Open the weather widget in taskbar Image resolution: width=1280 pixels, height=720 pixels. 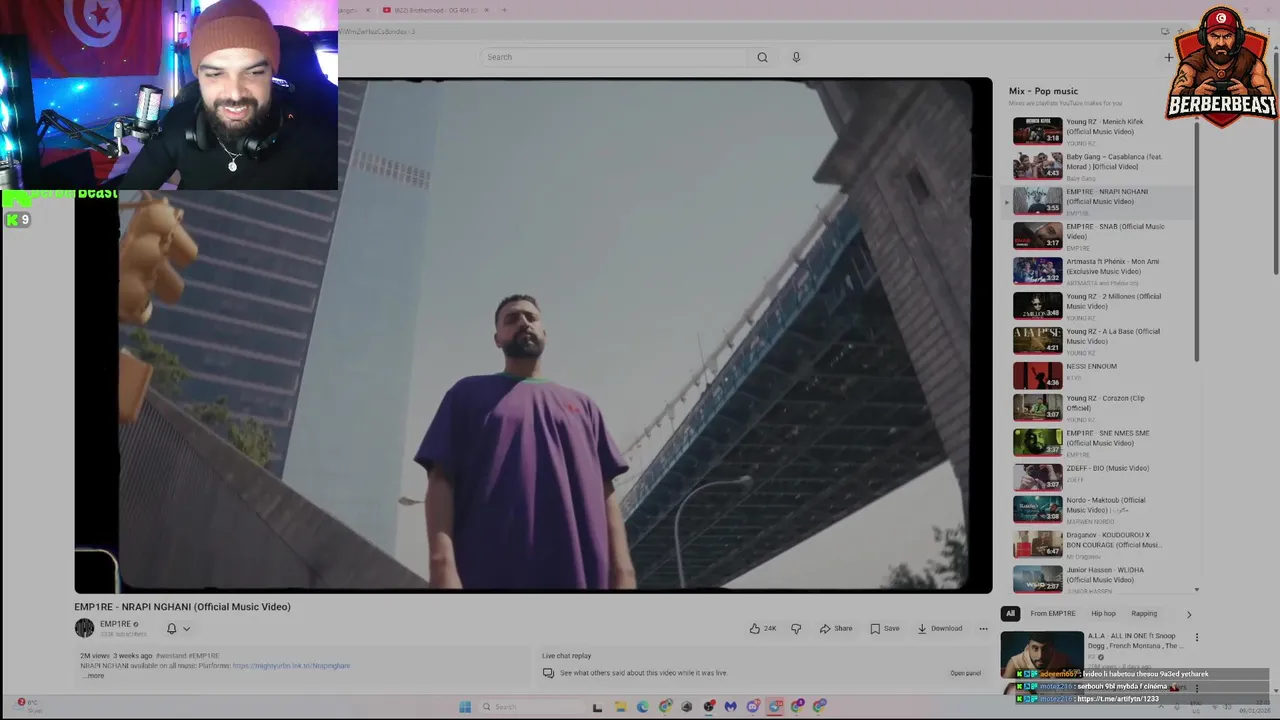tap(28, 705)
